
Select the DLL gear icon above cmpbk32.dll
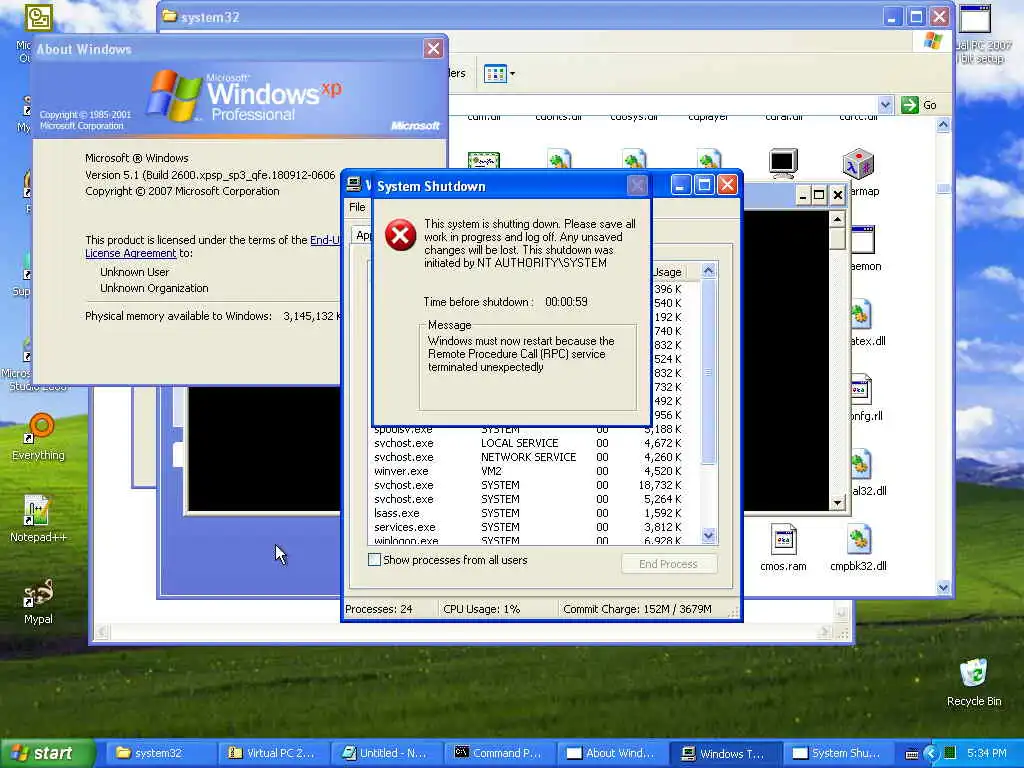861,464
